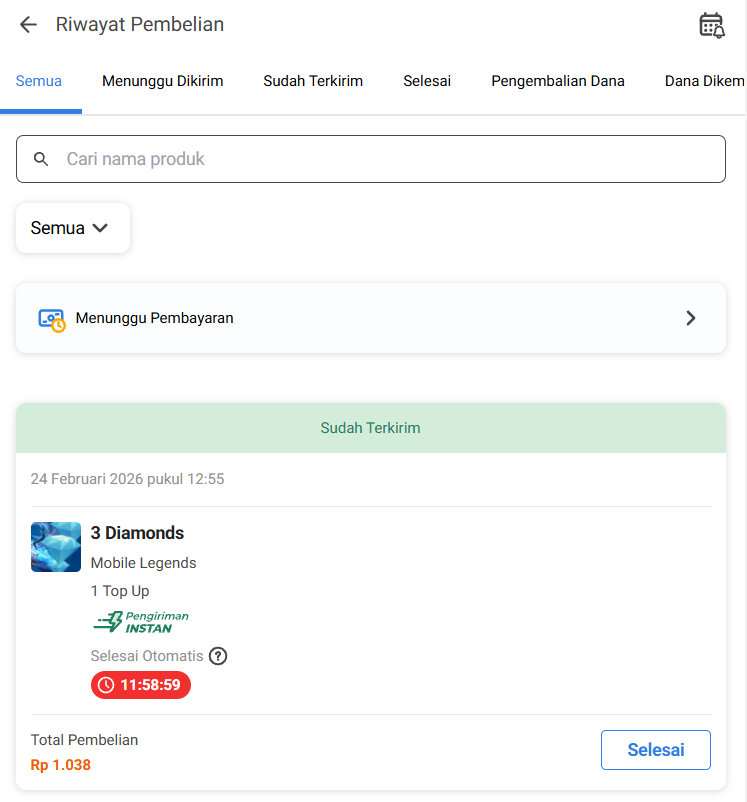Click the Pengiriman Instan logo
The height and width of the screenshot is (802, 747).
click(141, 622)
